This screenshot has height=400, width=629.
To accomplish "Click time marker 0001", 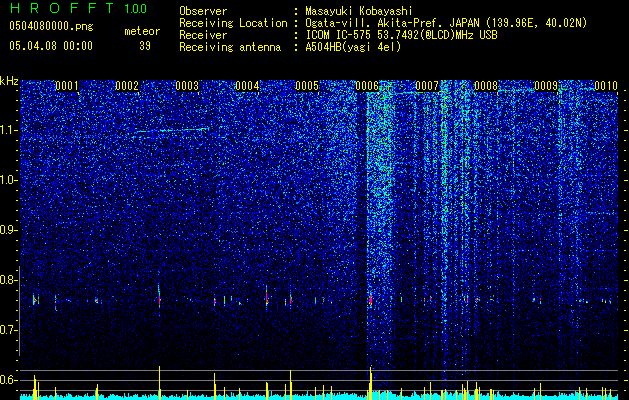I will 67,86.
